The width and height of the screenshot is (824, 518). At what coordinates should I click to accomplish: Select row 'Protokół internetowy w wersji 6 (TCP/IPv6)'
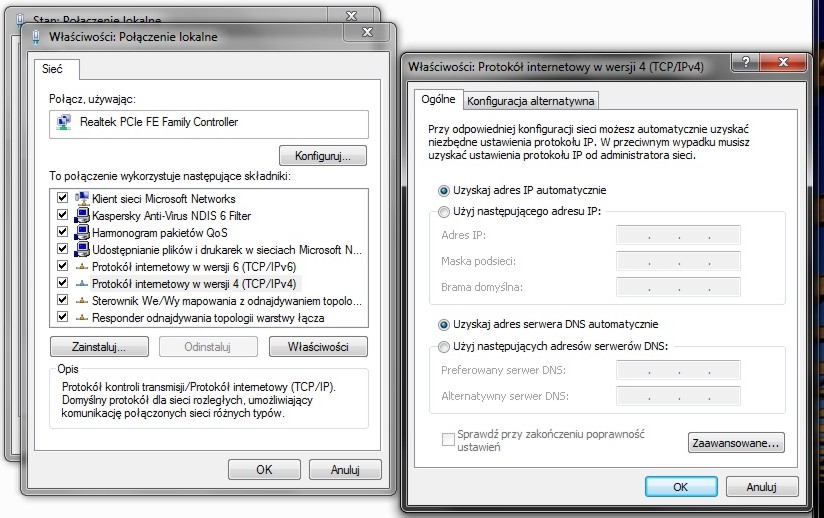[x=209, y=267]
